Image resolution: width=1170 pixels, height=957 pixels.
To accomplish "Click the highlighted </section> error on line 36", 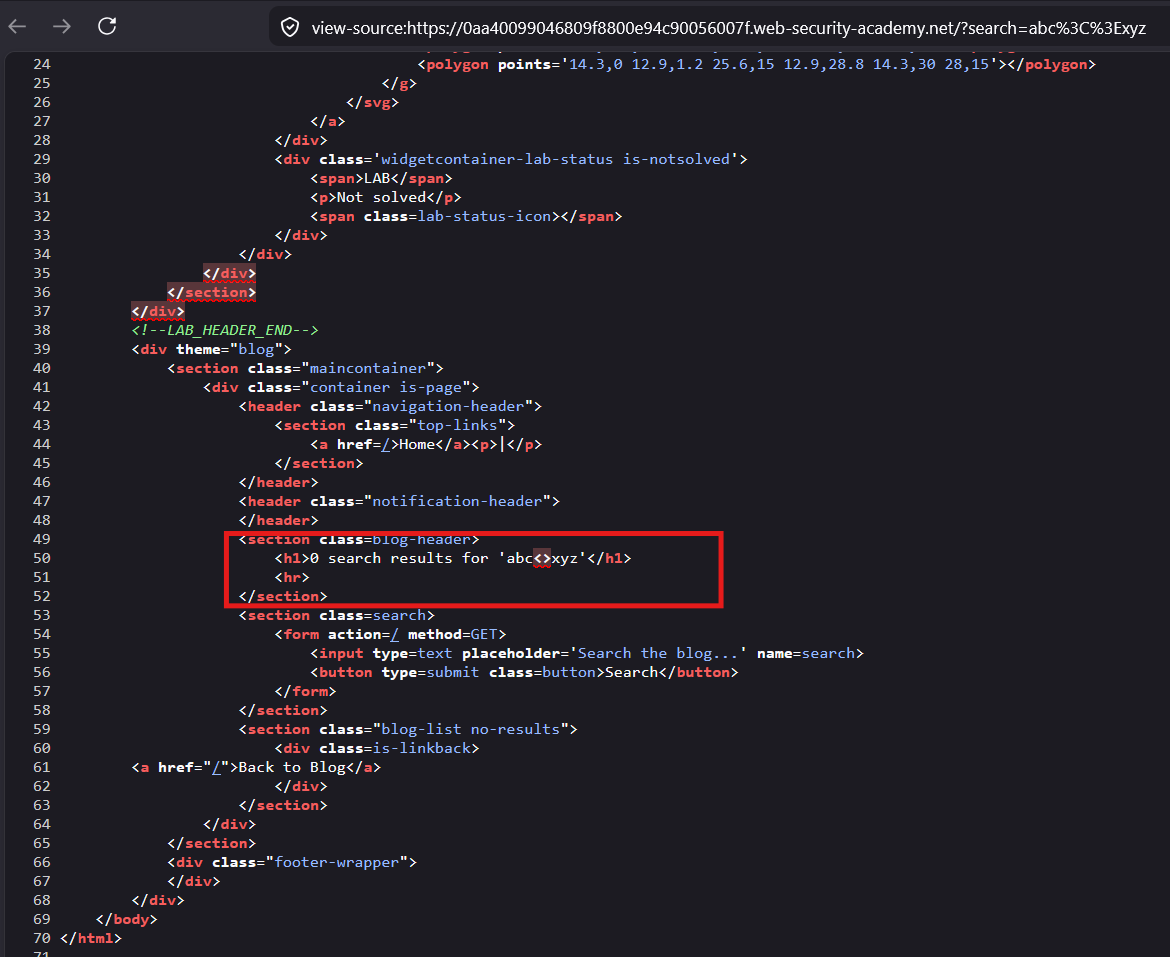I will click(211, 293).
